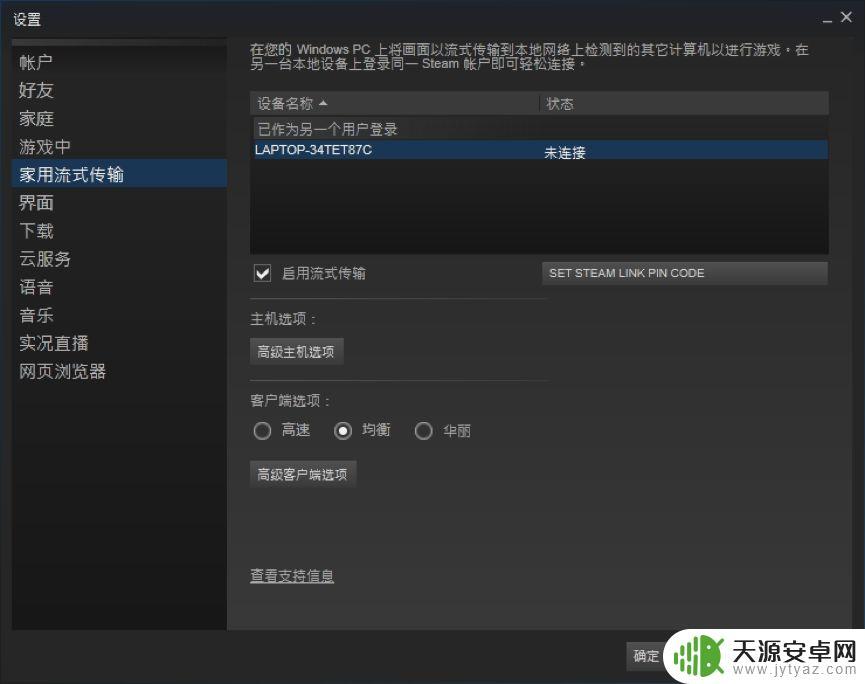Select the 家用流式传输 sidebar item
This screenshot has height=684, width=865.
[119, 174]
